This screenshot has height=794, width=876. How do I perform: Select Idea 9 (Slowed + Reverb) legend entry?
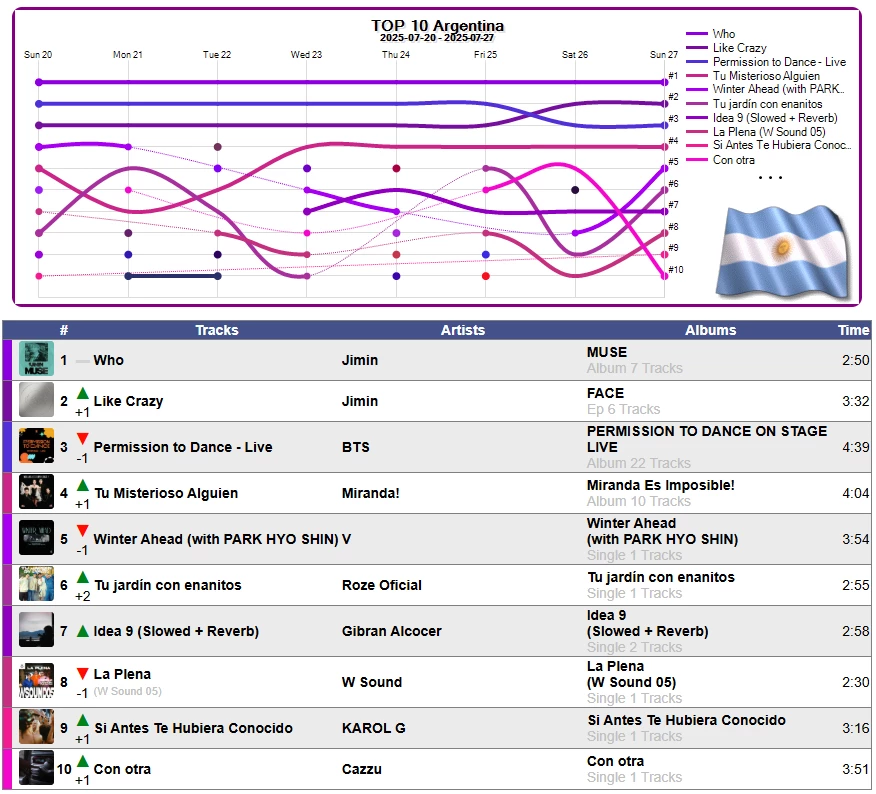(775, 117)
